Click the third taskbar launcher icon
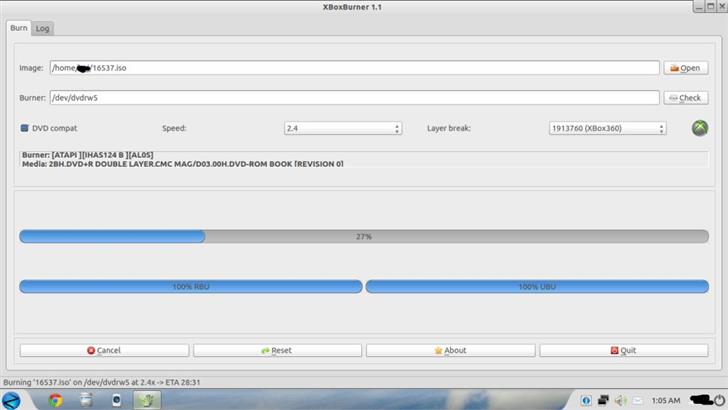728x410 pixels. 116,400
